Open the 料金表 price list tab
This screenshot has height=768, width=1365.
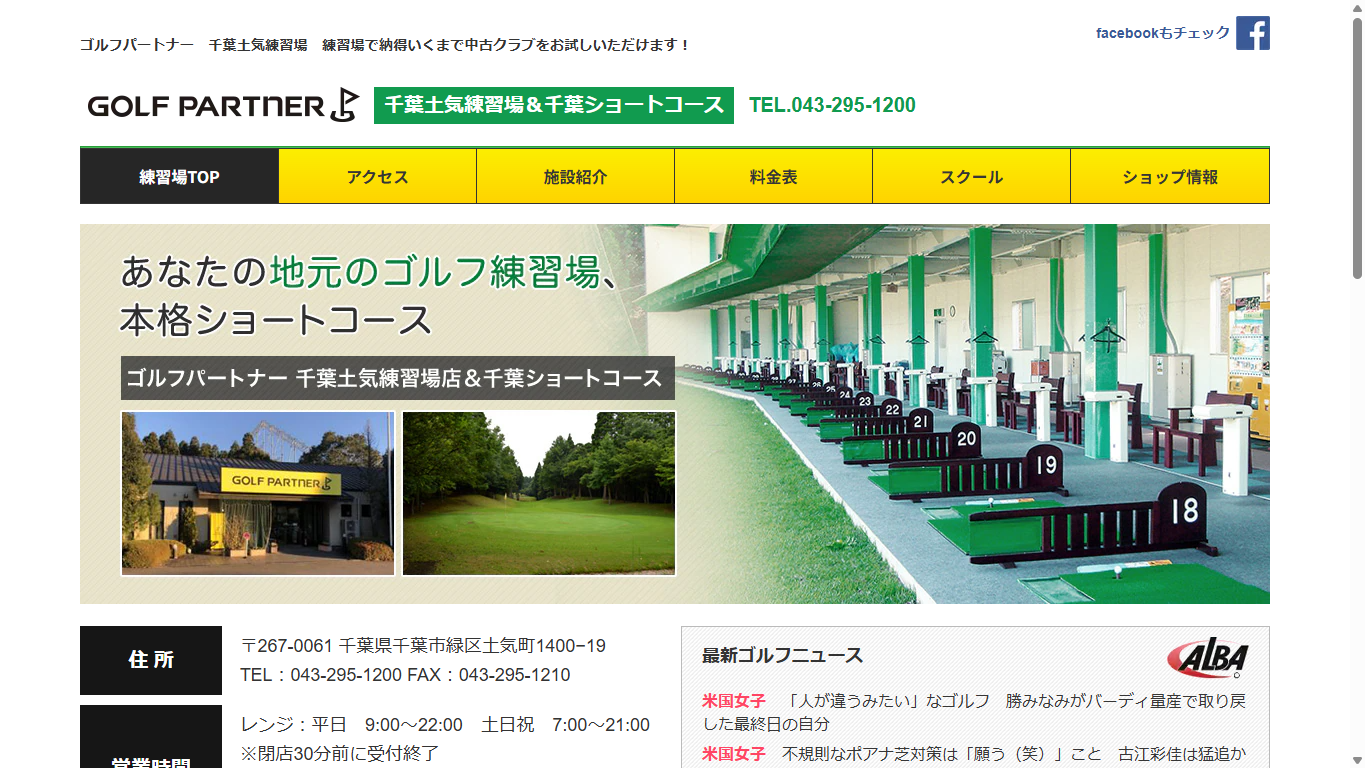tap(773, 177)
